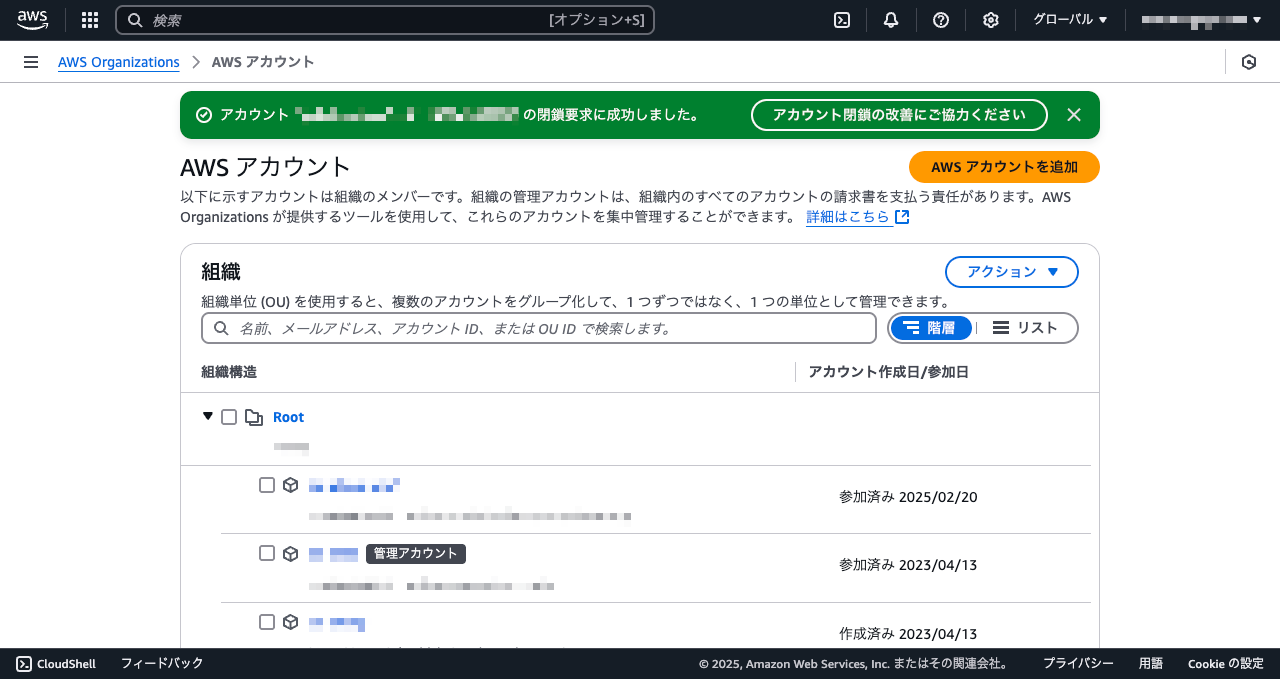Open the Root link
This screenshot has height=679, width=1280.
pos(288,417)
